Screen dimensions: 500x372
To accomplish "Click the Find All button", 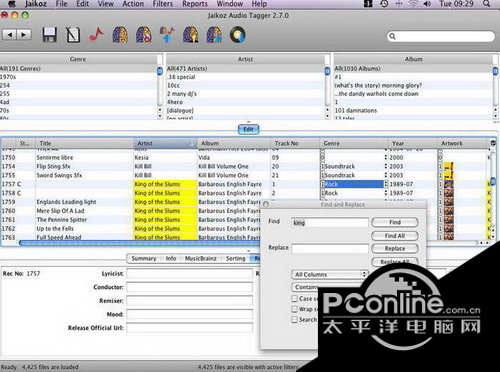I will (395, 236).
